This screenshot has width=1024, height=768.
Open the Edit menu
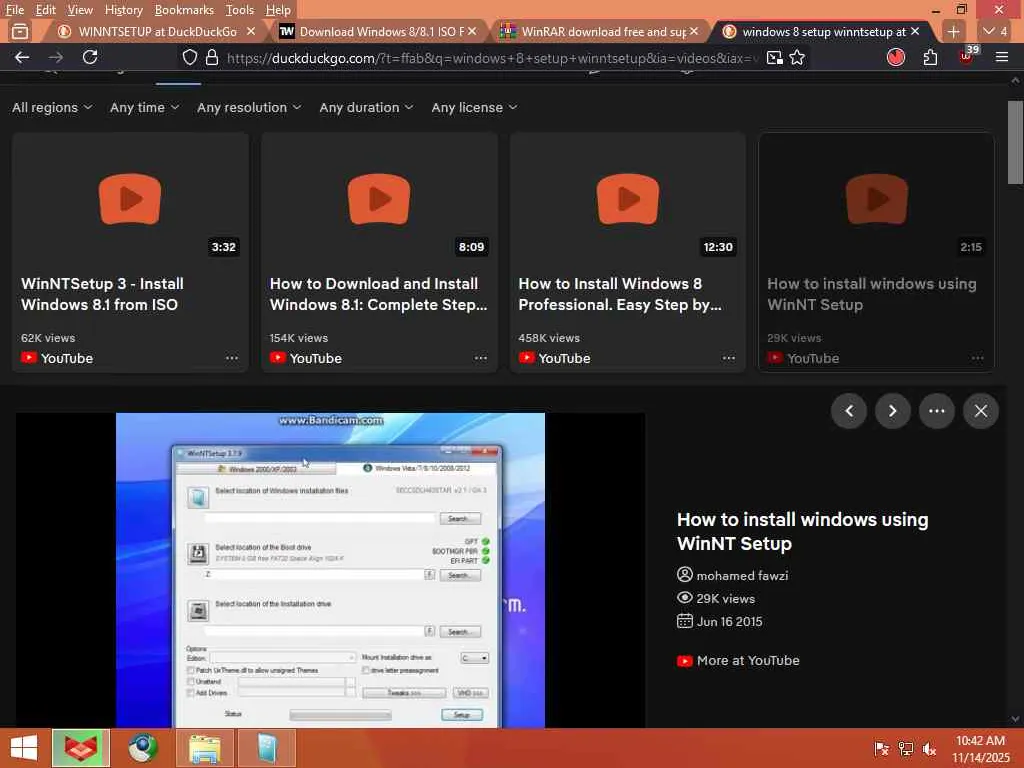(45, 10)
